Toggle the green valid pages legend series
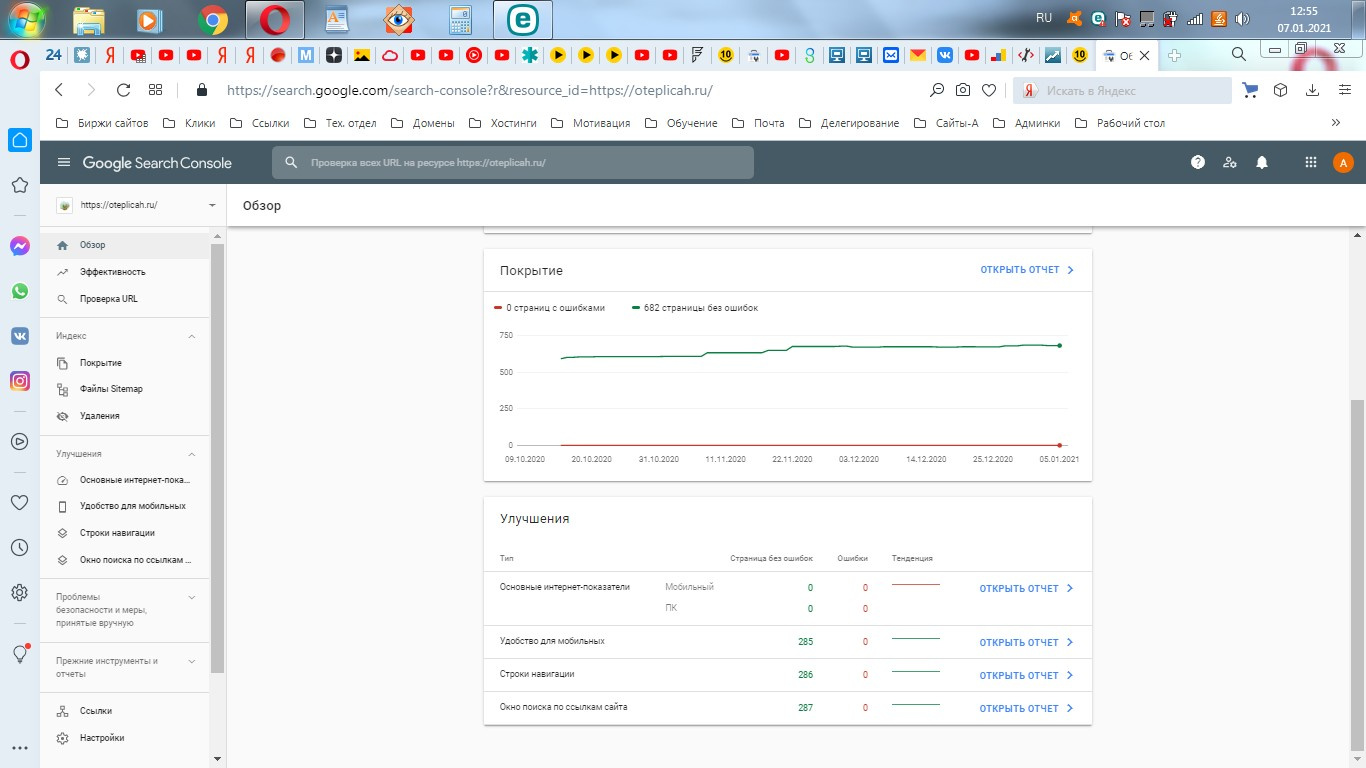The image size is (1366, 768). pos(695,308)
